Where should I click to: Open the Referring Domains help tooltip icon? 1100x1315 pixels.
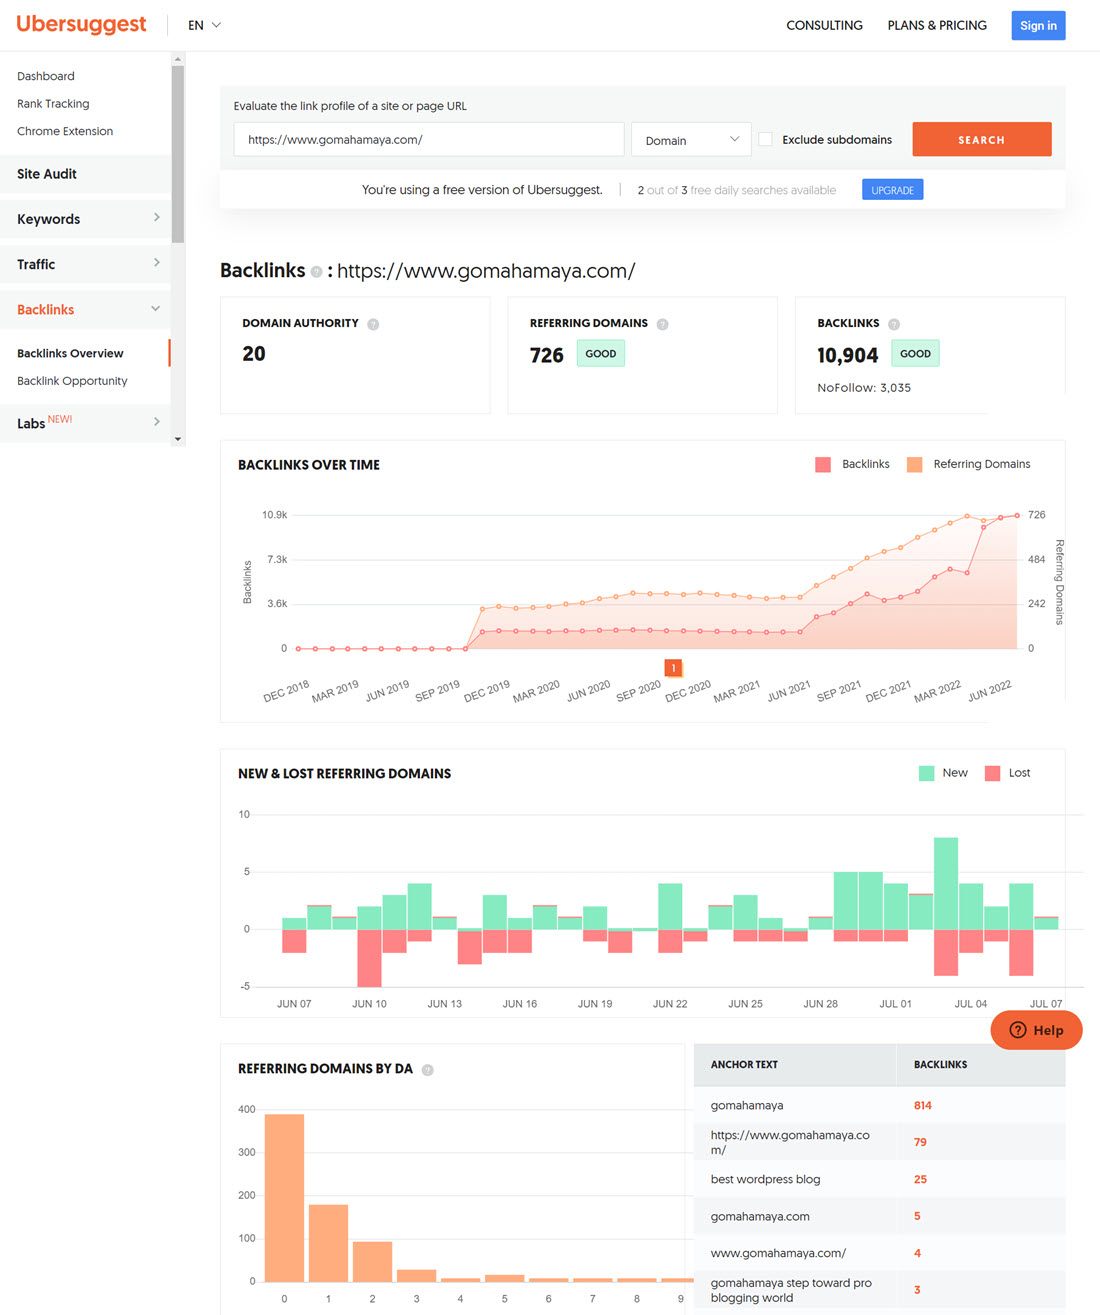pyautogui.click(x=662, y=324)
